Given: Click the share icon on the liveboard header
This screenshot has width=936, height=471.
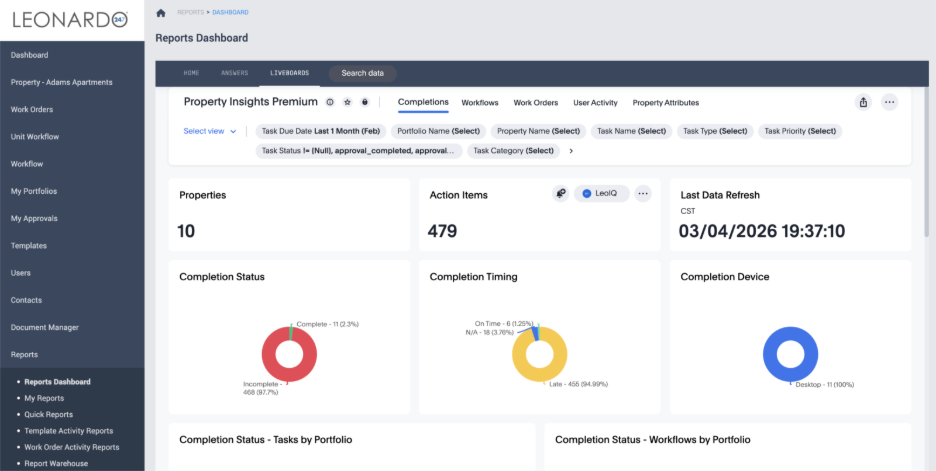Looking at the screenshot, I should click(x=864, y=102).
